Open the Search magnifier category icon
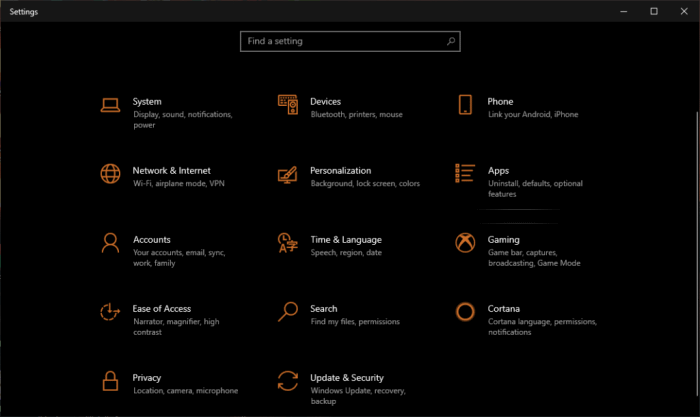Image resolution: width=700 pixels, height=417 pixels. (x=288, y=312)
